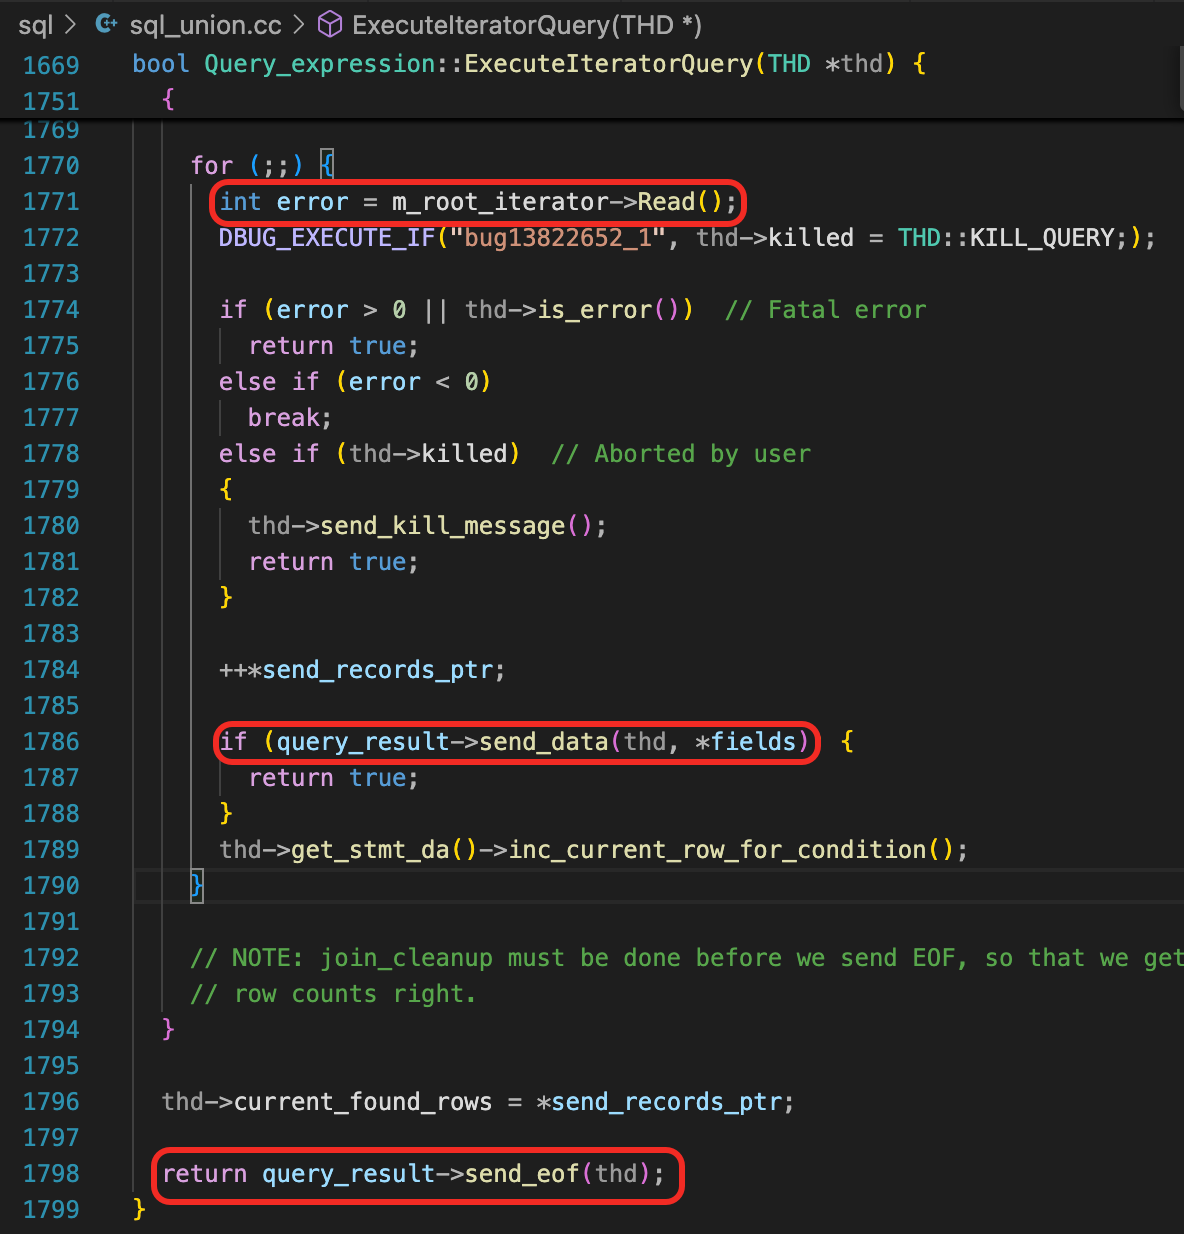
Task: Expand the ExecuteIteratorQuery(THD *) breadcrumb symbol
Action: pyautogui.click(x=526, y=25)
